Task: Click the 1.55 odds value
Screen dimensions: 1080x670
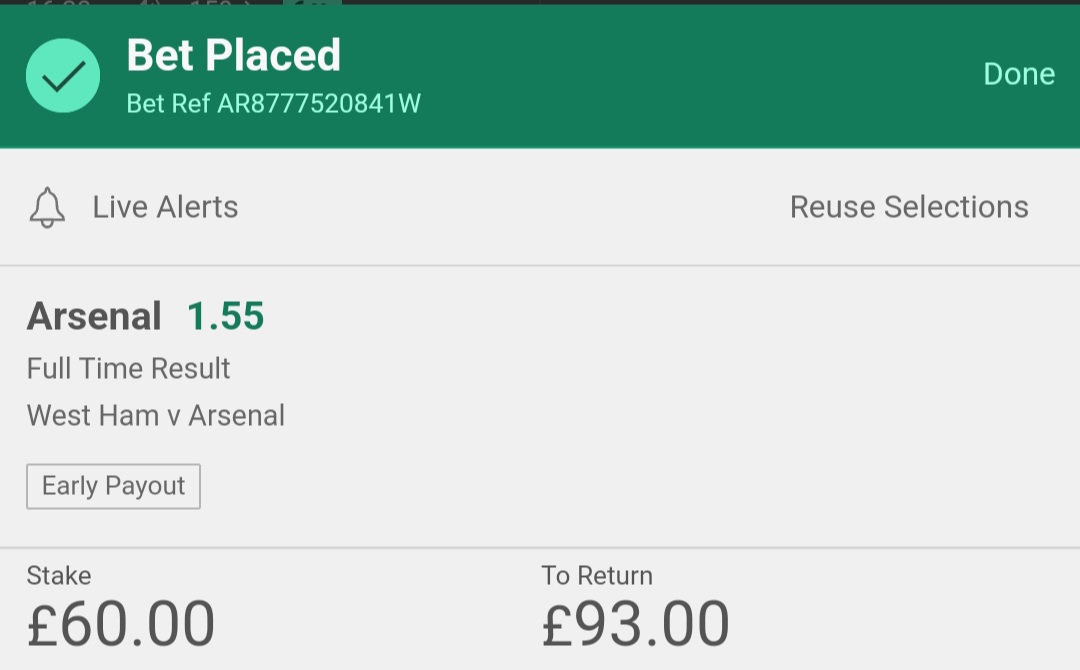Action: tap(225, 316)
